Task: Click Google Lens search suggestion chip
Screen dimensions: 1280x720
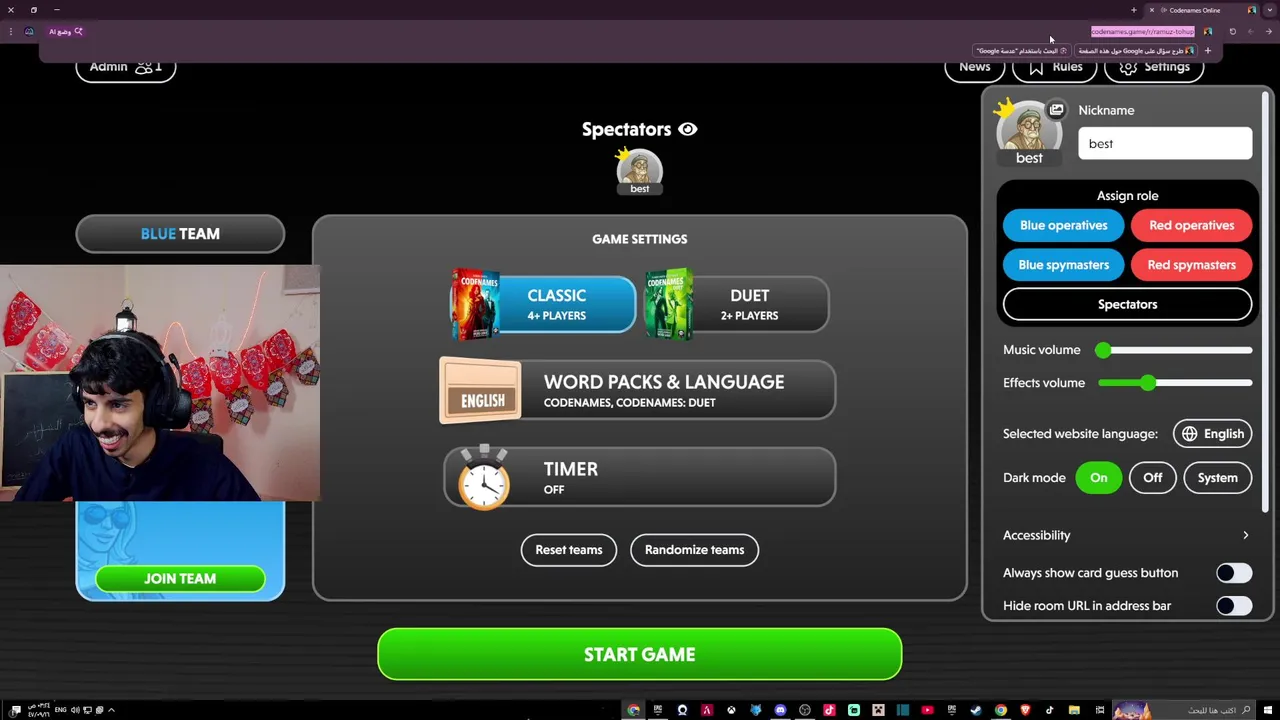Action: (1022, 51)
